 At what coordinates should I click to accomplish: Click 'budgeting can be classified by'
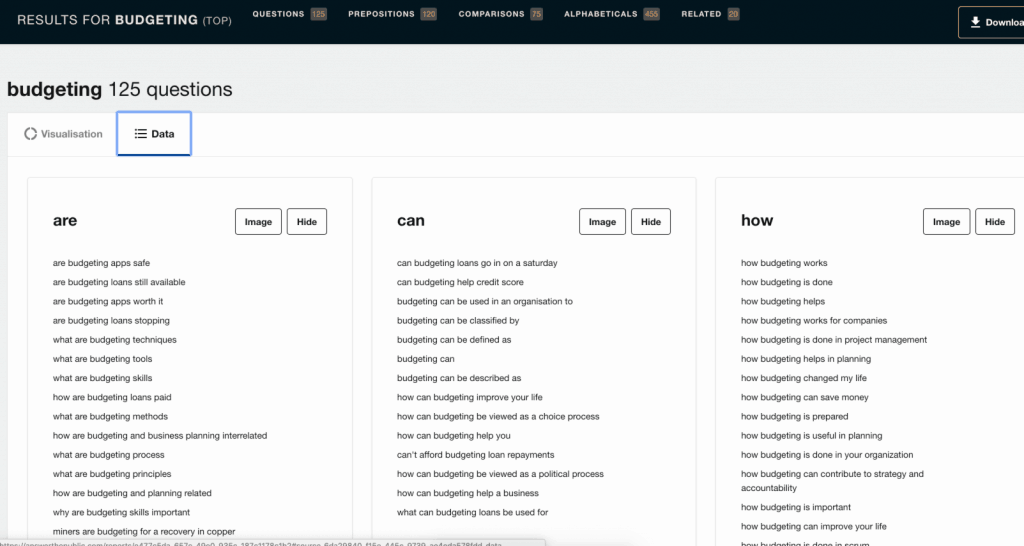pyautogui.click(x=458, y=321)
